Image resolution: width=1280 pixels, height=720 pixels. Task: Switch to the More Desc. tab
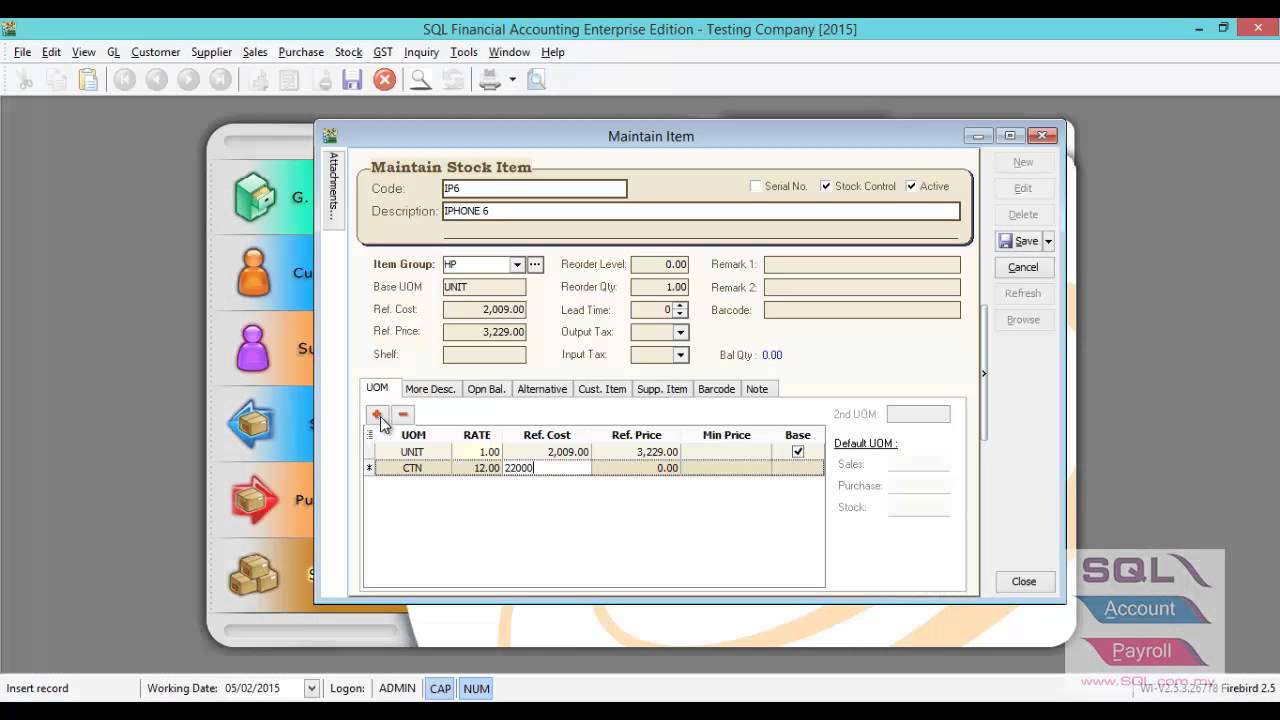[430, 389]
